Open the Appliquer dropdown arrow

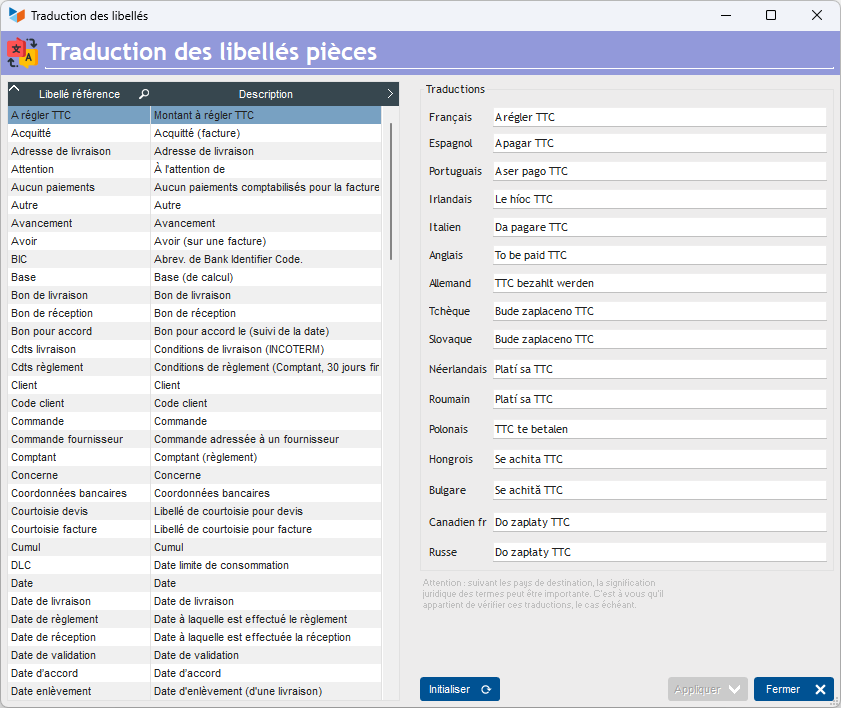(735, 689)
